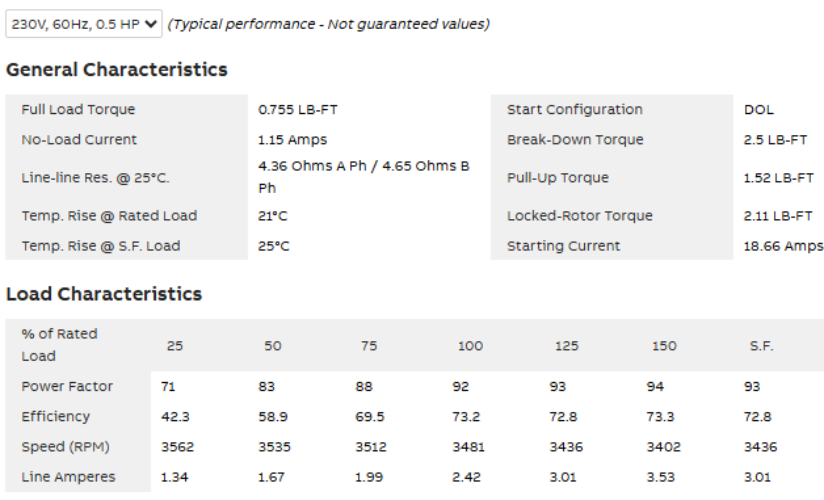
Task: Select the No-Load Current row label
Action: [79, 140]
